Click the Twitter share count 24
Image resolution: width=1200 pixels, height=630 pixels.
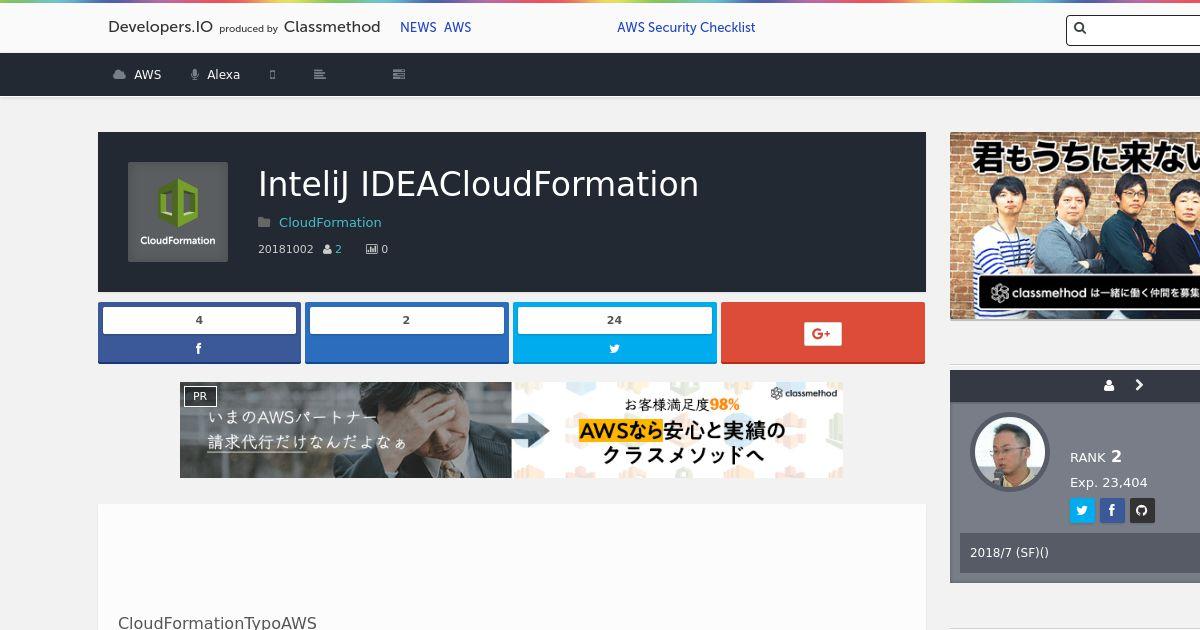pos(615,320)
